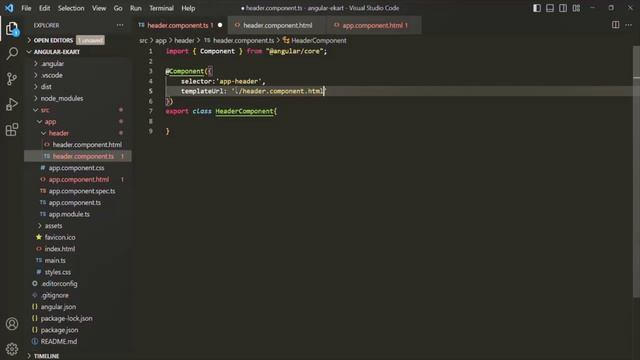Open app.module.ts file
This screenshot has height=360, width=640.
(x=69, y=214)
